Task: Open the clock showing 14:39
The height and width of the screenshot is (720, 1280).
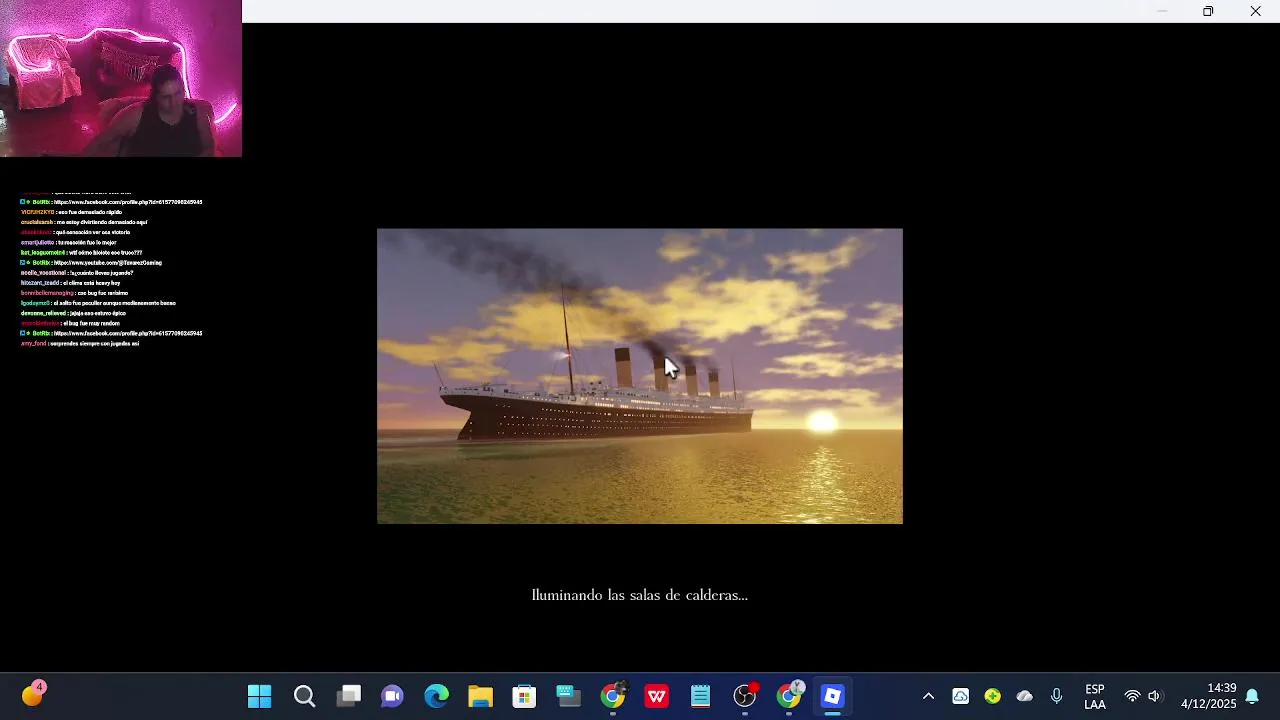Action: point(1208,696)
